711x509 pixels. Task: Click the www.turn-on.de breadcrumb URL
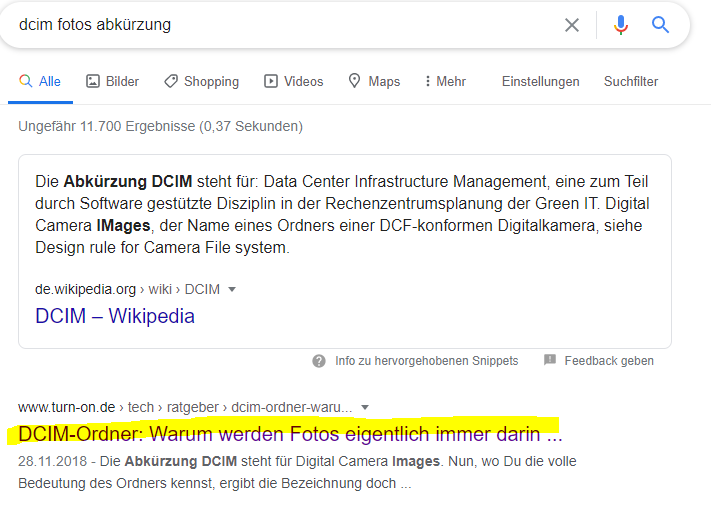185,407
